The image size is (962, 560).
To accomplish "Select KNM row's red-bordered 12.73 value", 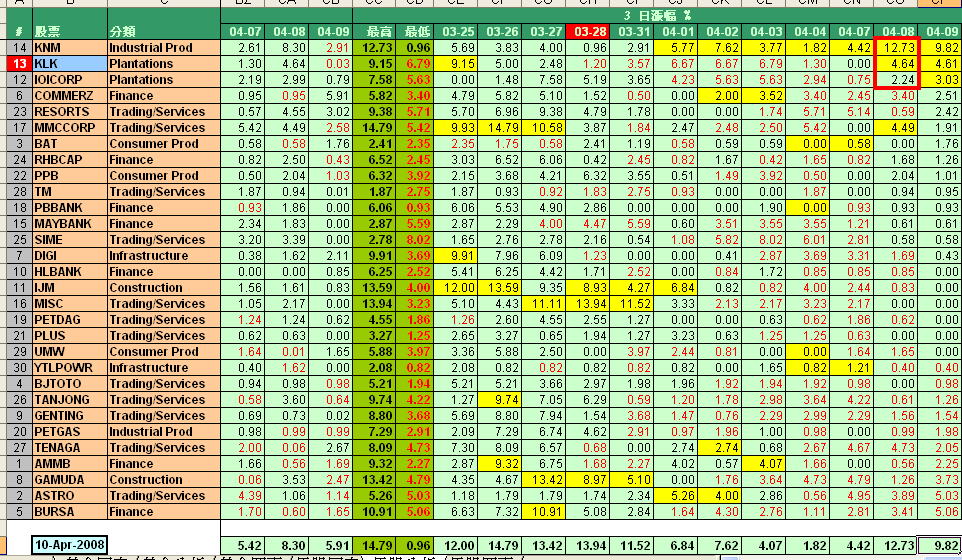I will pyautogui.click(x=895, y=48).
